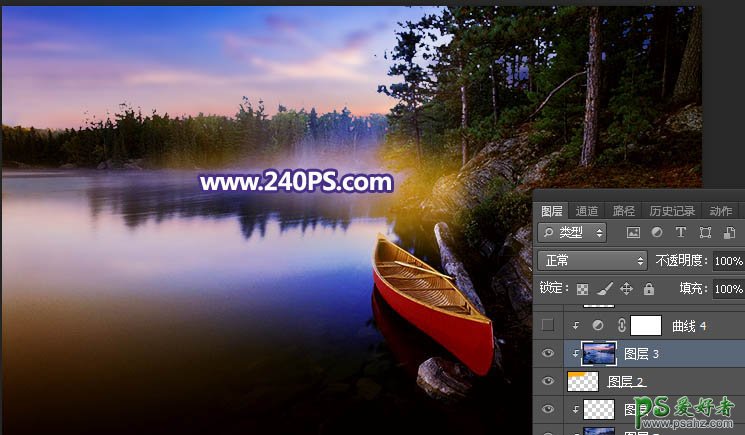This screenshot has height=435, width=745.
Task: Switch to the 通道 tab
Action: click(587, 211)
